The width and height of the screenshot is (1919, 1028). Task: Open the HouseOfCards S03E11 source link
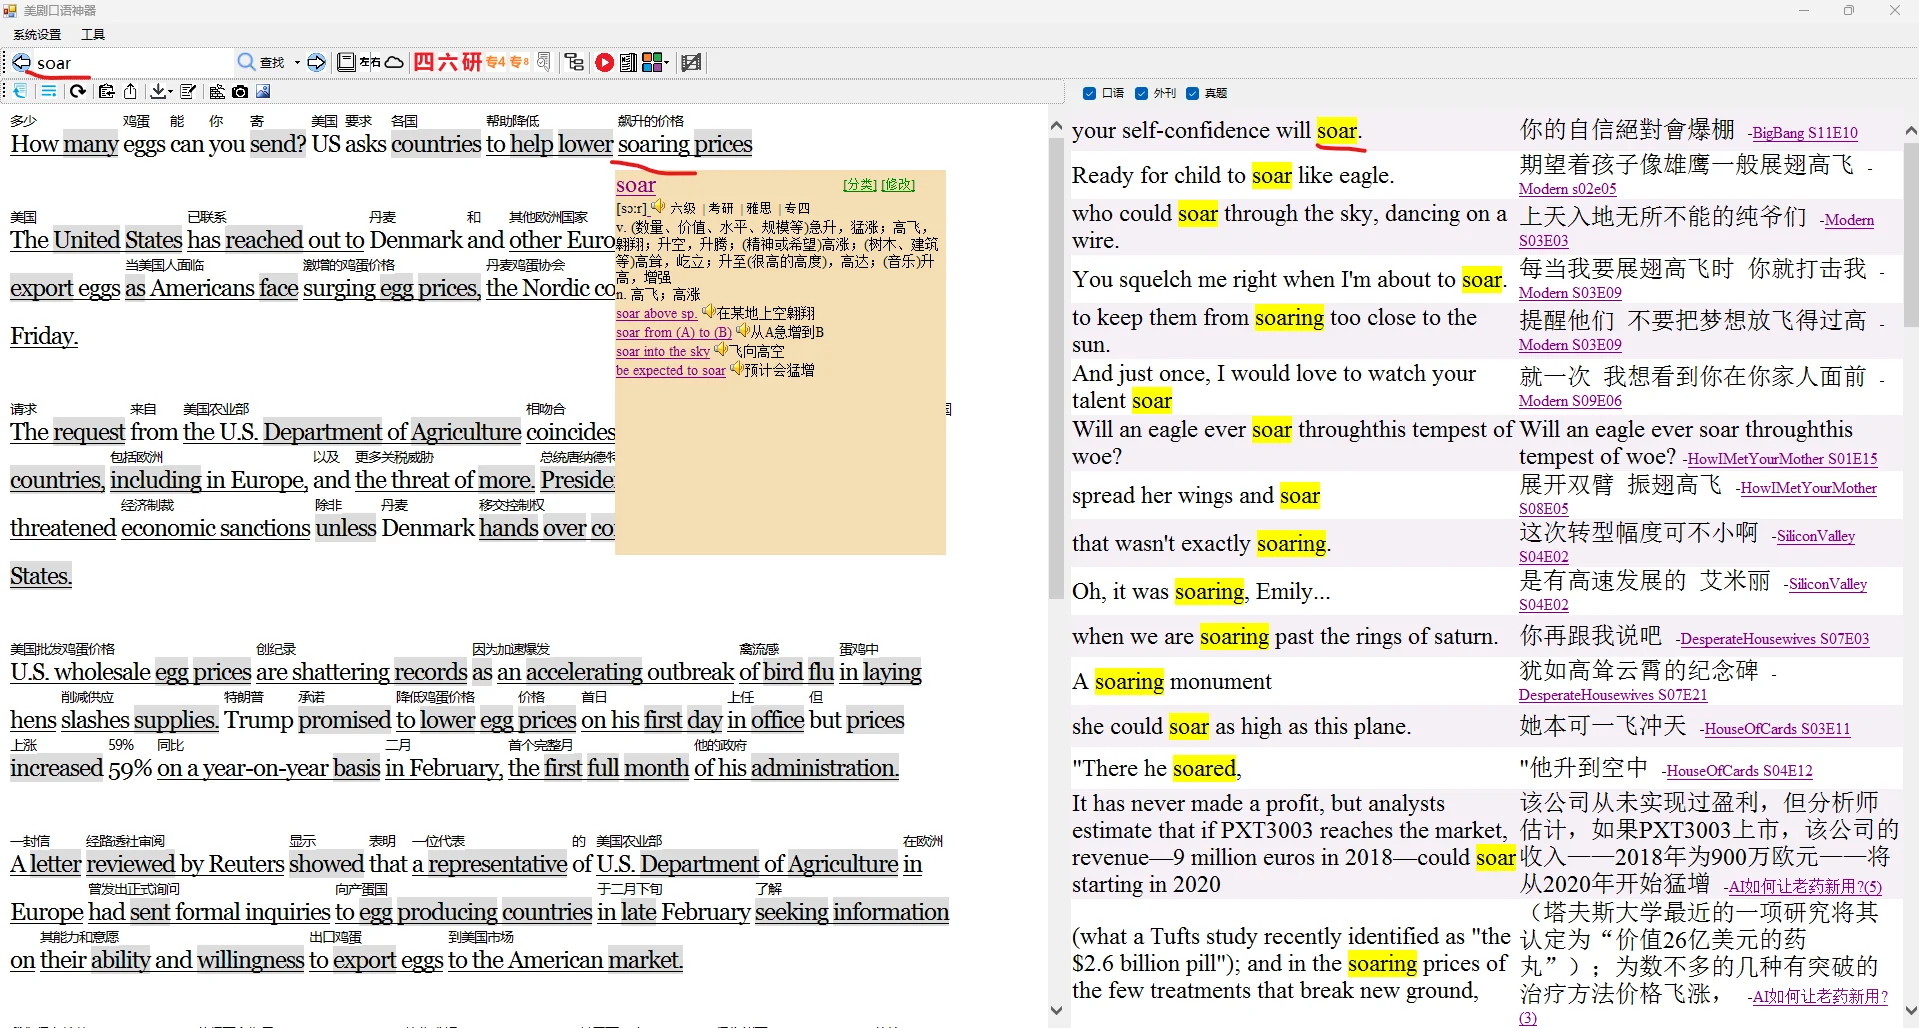coord(1777,729)
